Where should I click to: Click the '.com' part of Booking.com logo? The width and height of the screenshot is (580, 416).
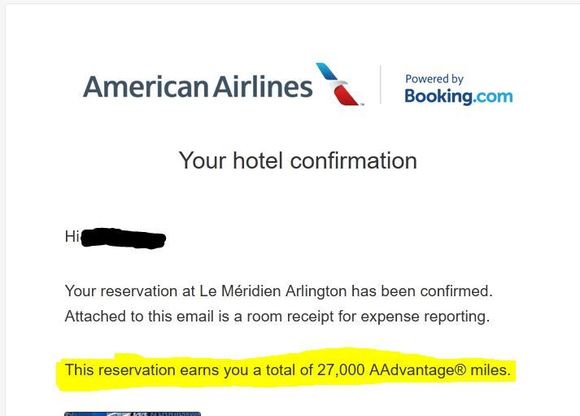click(x=493, y=97)
